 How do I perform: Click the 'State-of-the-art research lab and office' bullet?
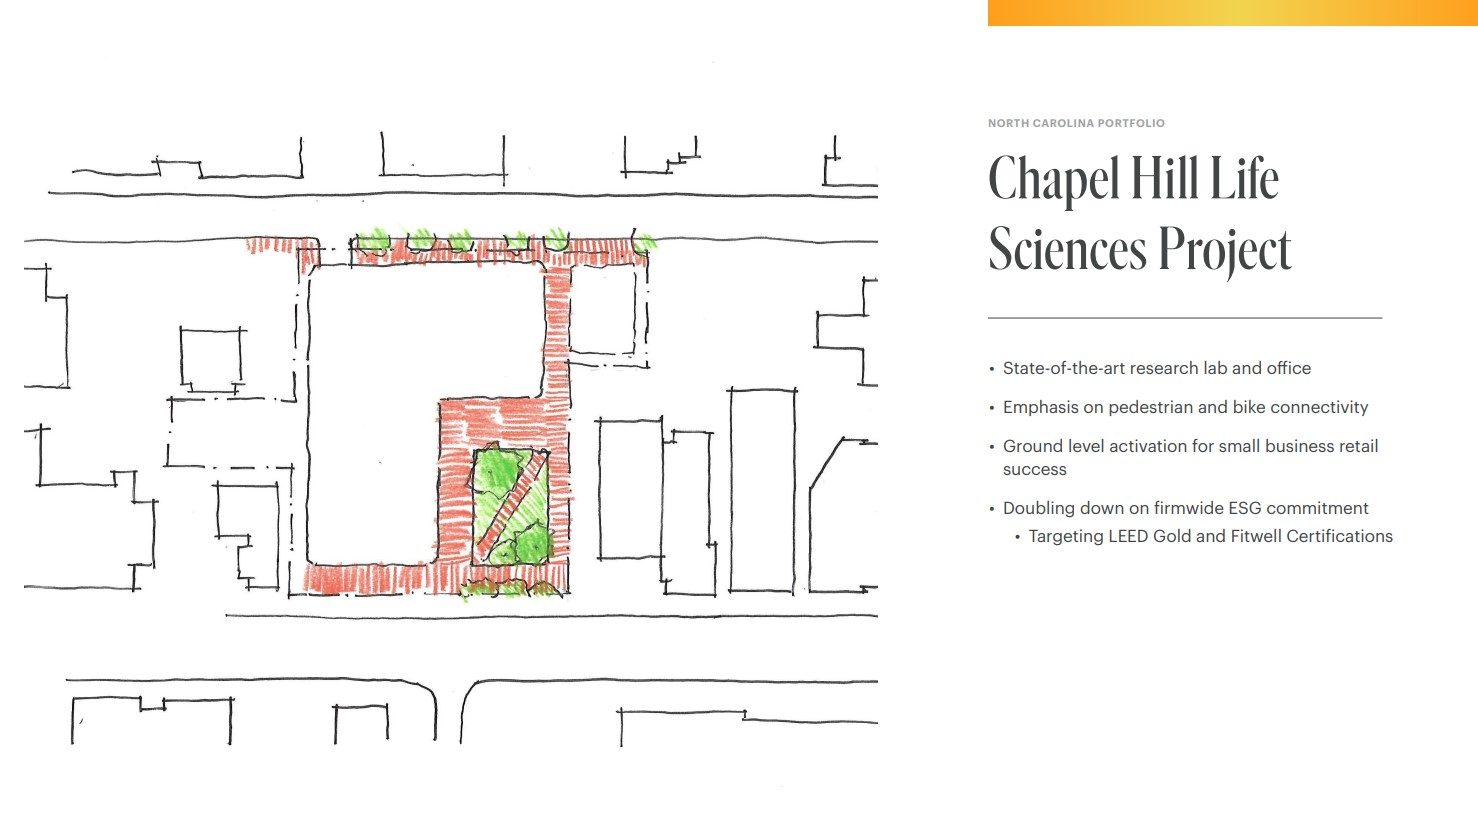[x=1157, y=368]
